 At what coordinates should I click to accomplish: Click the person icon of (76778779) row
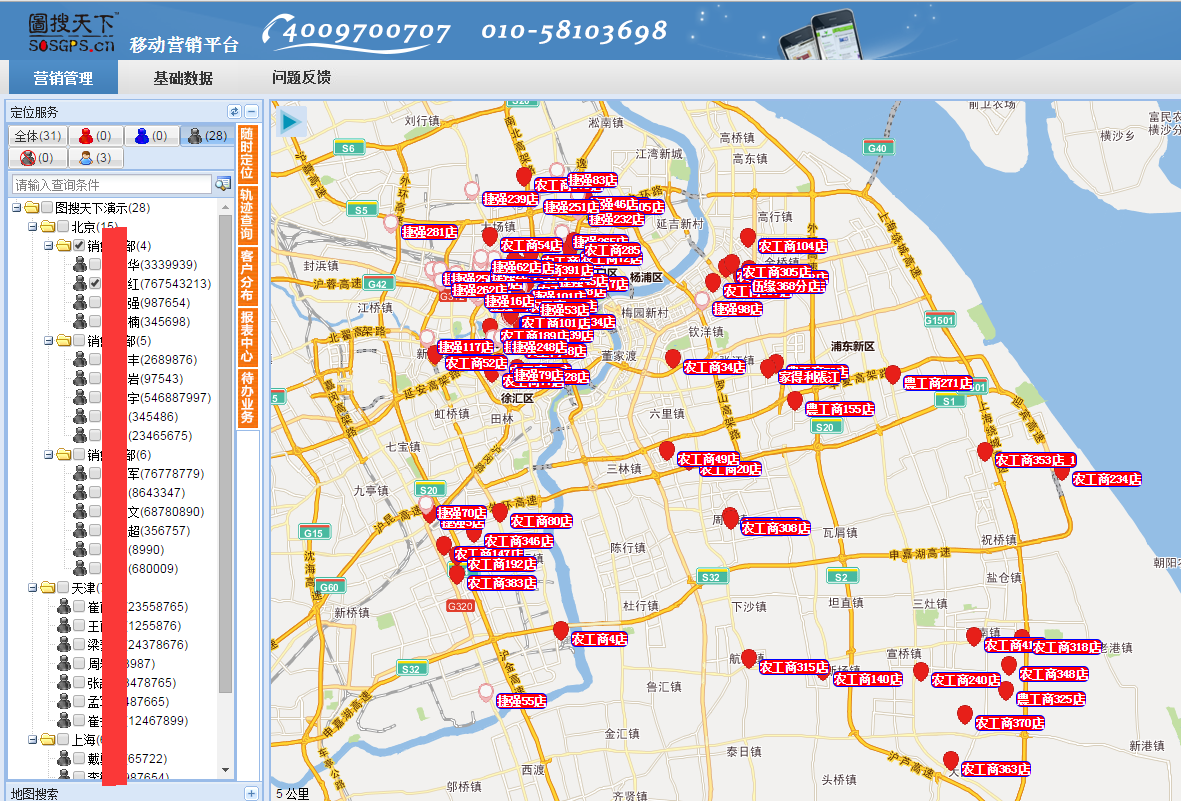tap(79, 473)
